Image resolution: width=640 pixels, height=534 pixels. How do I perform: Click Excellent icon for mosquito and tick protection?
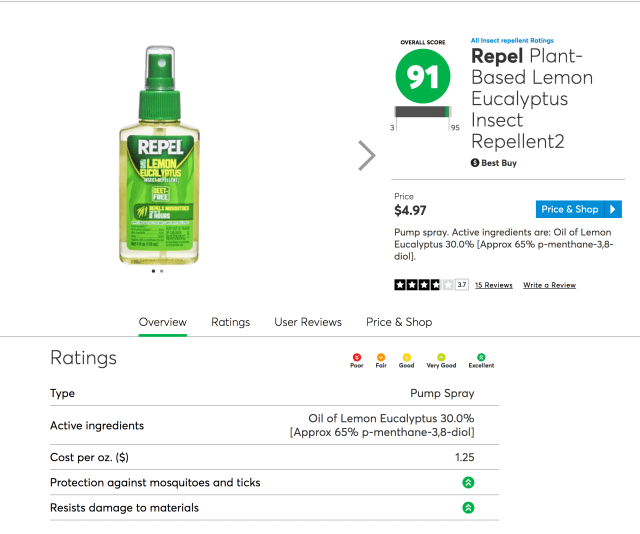(x=468, y=483)
